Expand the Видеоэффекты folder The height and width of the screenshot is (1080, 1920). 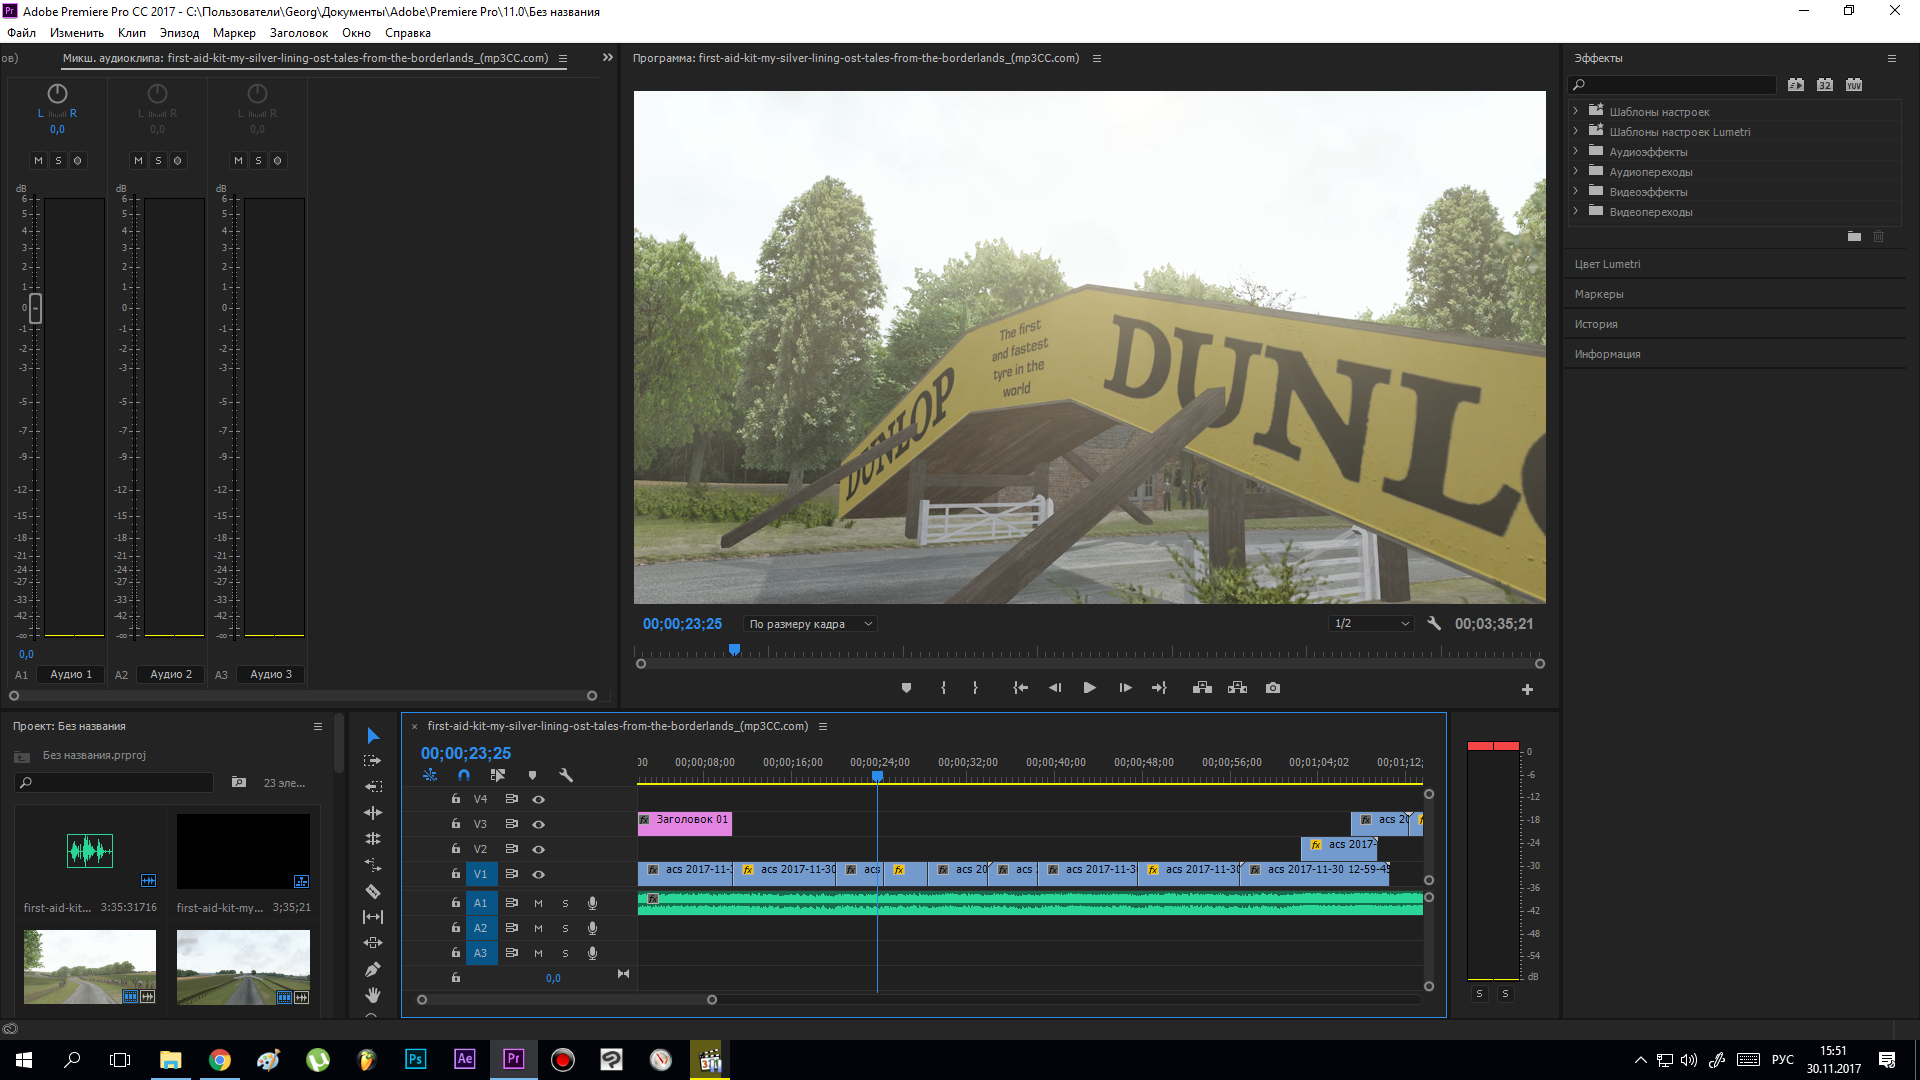click(x=1576, y=191)
